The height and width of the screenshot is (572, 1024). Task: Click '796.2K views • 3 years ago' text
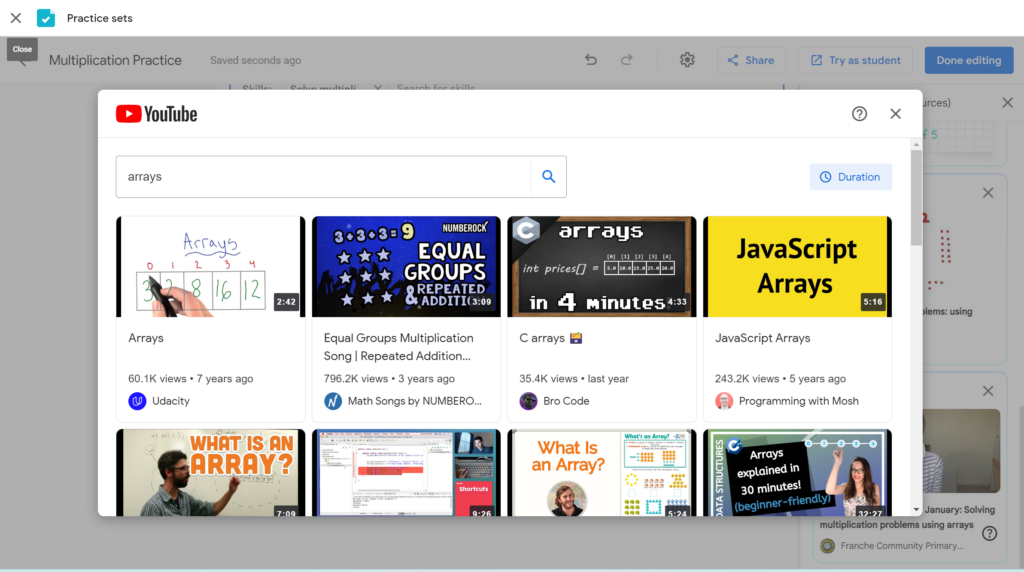coord(389,379)
